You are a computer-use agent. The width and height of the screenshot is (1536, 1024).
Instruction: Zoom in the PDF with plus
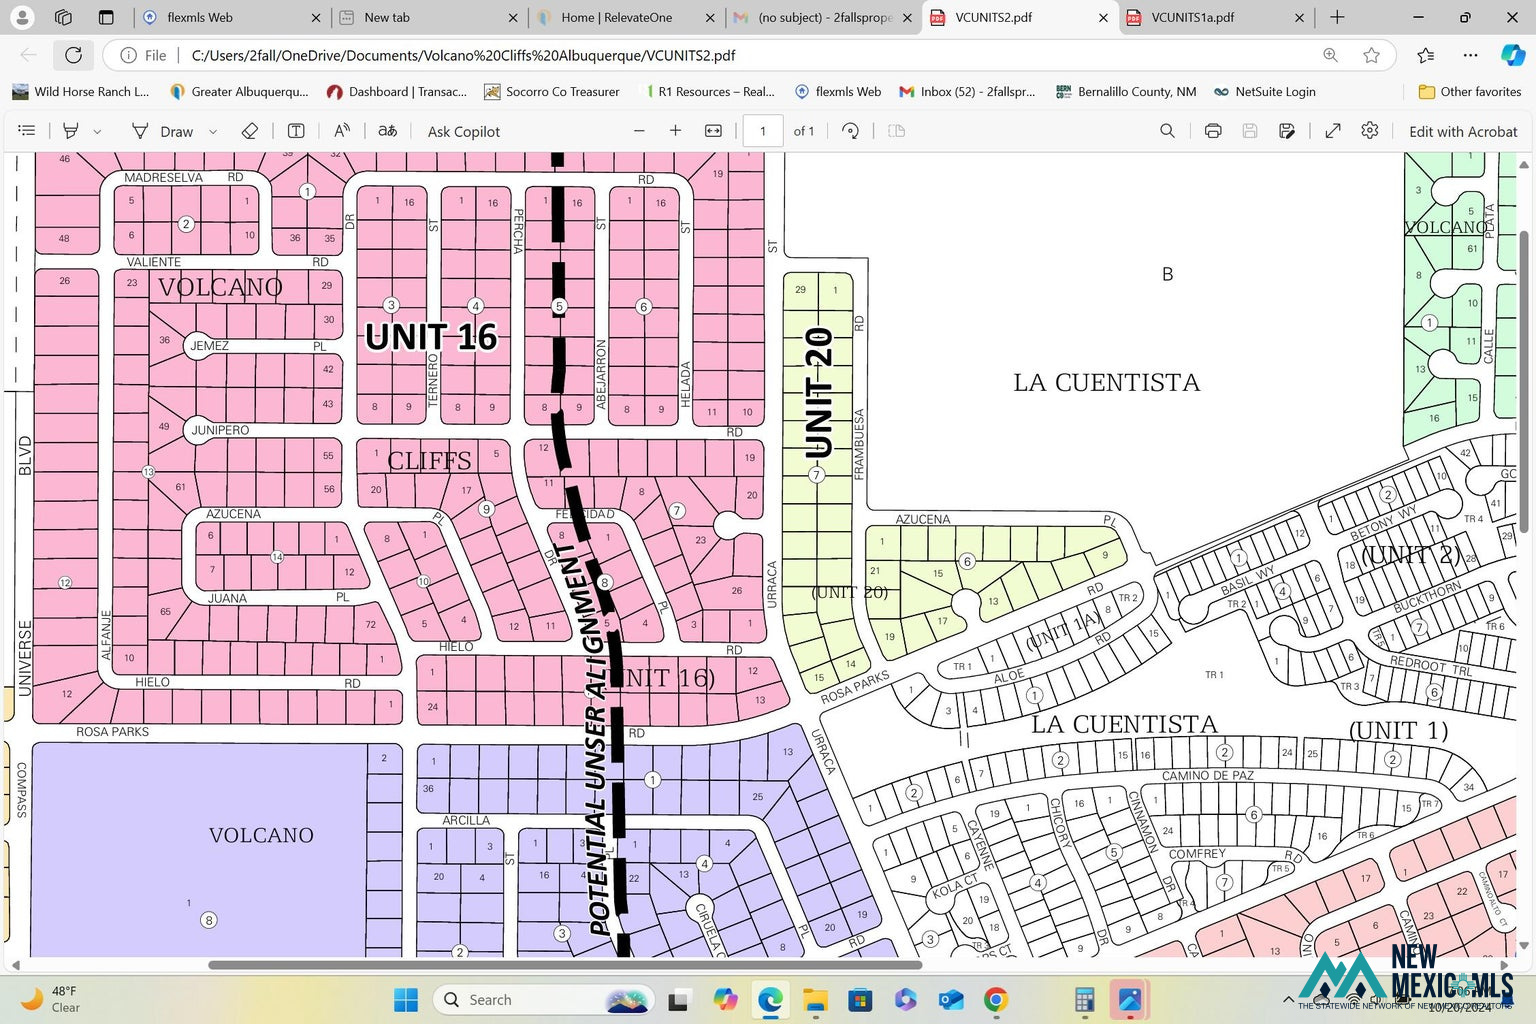pyautogui.click(x=676, y=131)
